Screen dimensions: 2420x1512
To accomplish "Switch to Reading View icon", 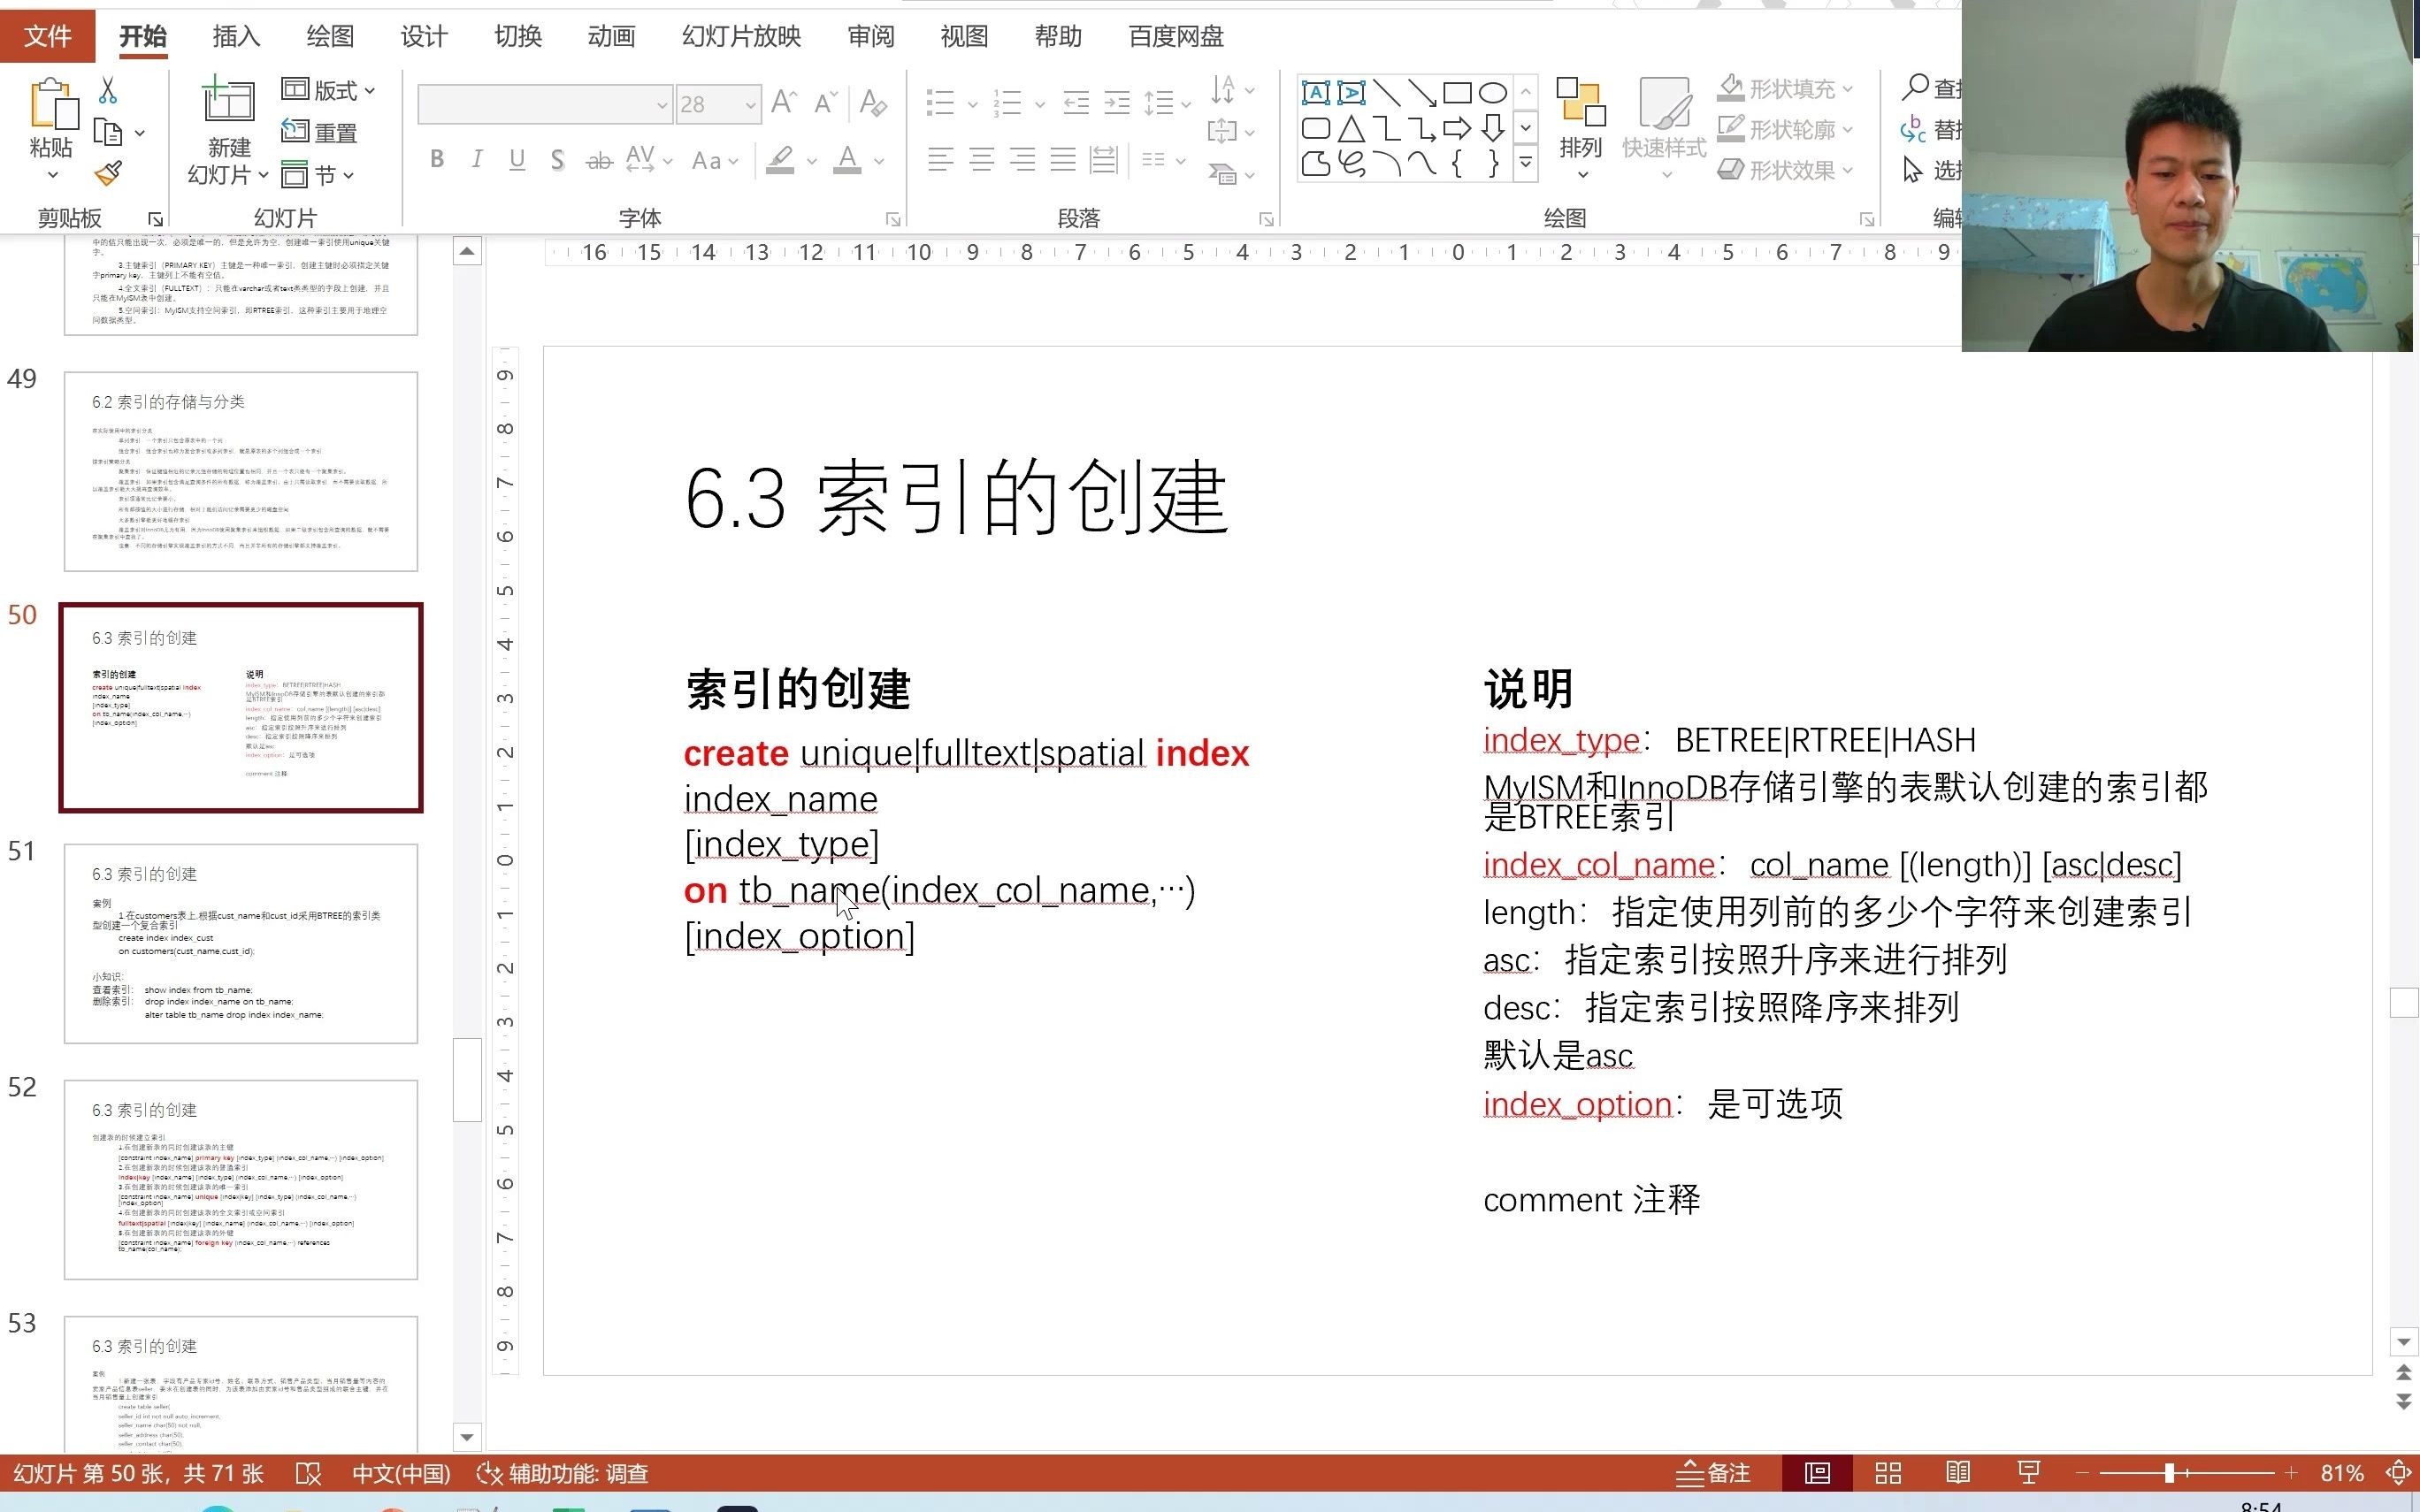I will pyautogui.click(x=1958, y=1473).
